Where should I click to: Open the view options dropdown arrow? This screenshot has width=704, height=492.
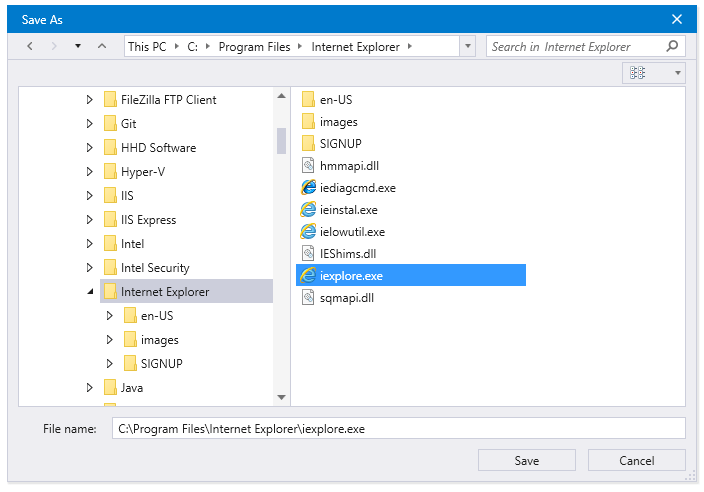(x=678, y=73)
